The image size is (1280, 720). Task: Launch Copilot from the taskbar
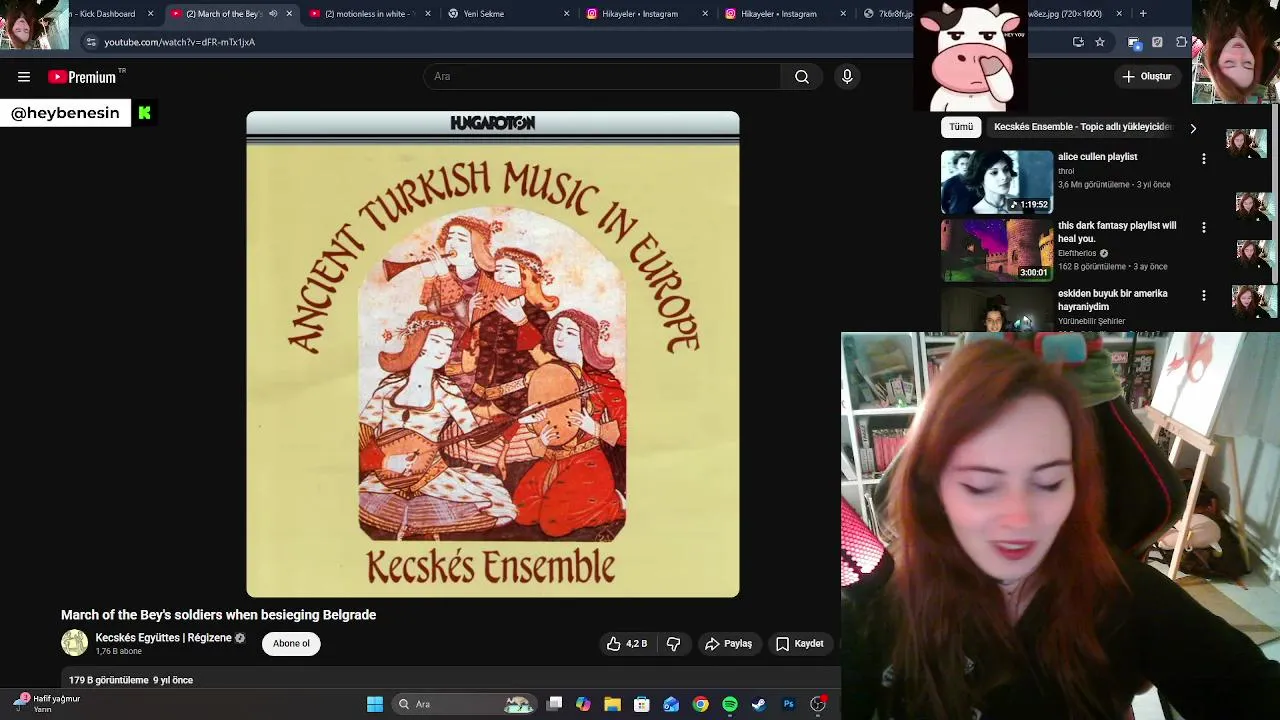583,705
